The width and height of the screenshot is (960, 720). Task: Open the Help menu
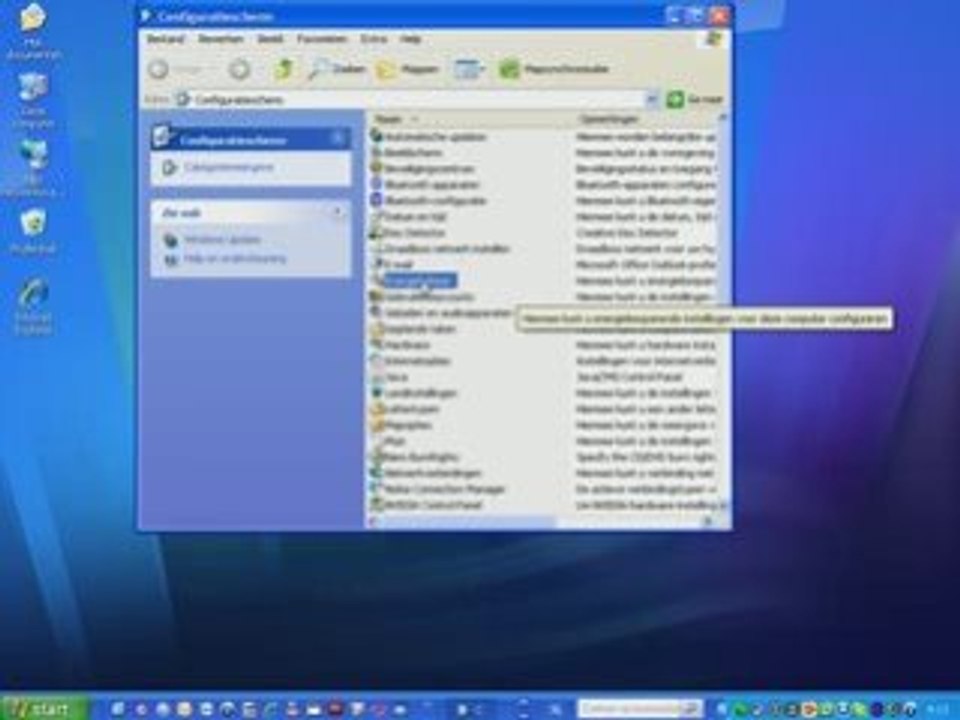point(410,39)
